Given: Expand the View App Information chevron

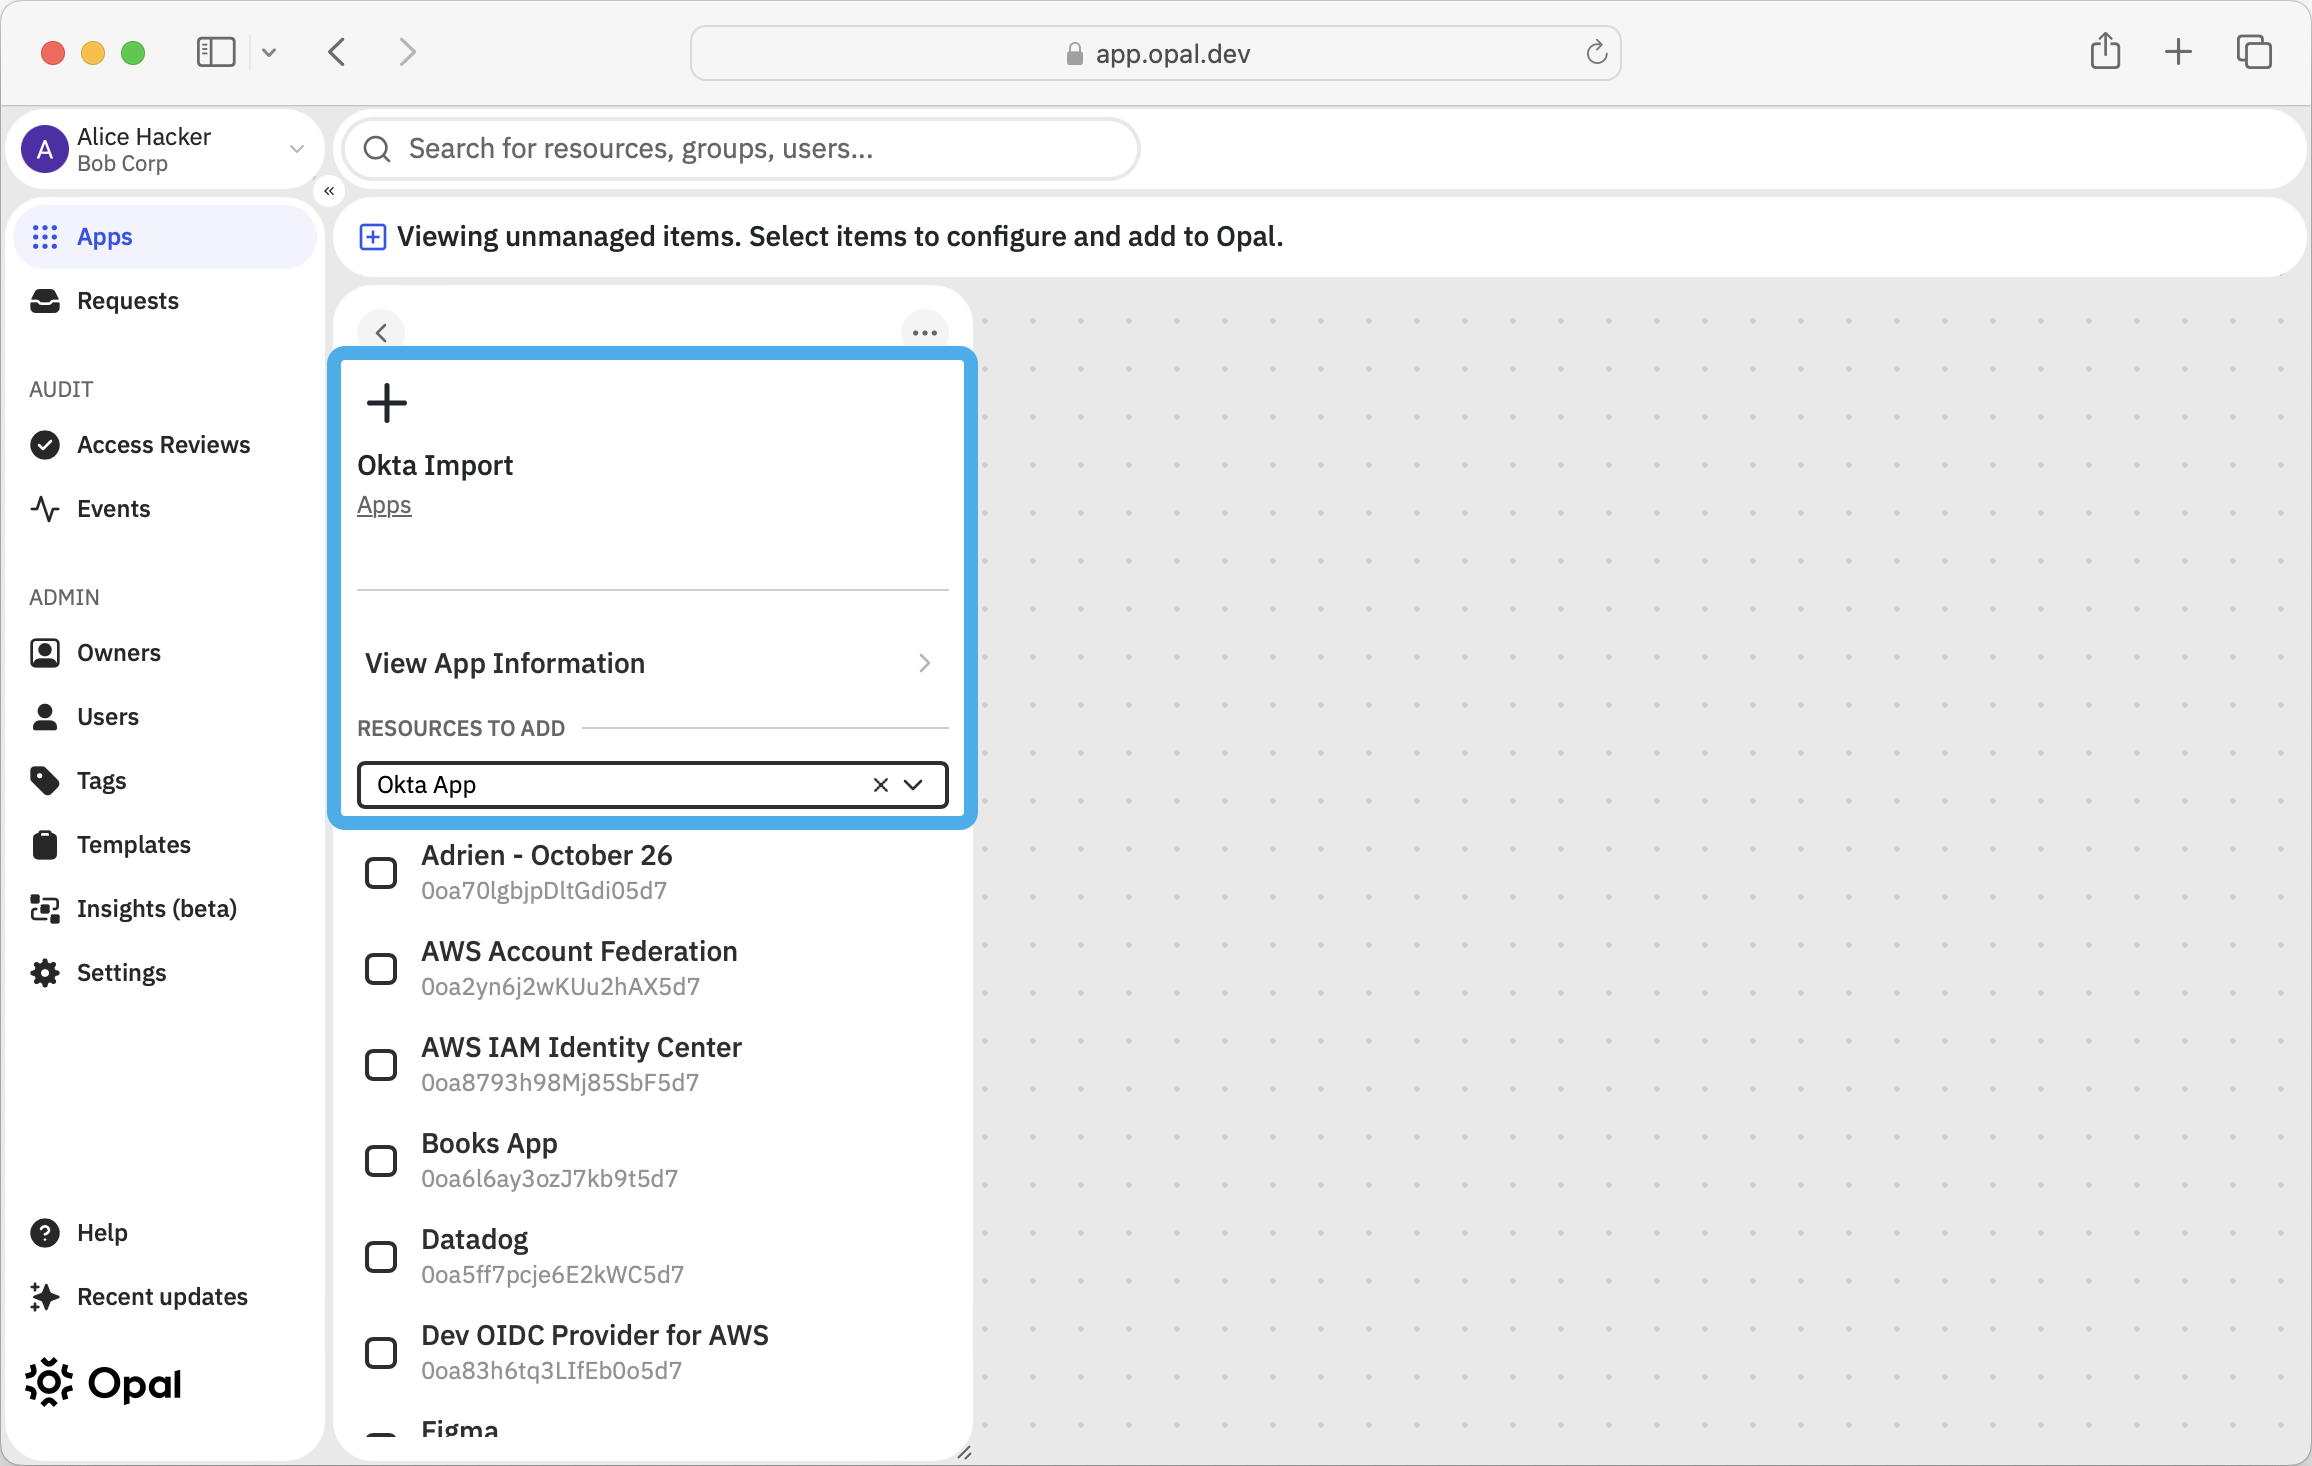Looking at the screenshot, I should click(x=925, y=663).
